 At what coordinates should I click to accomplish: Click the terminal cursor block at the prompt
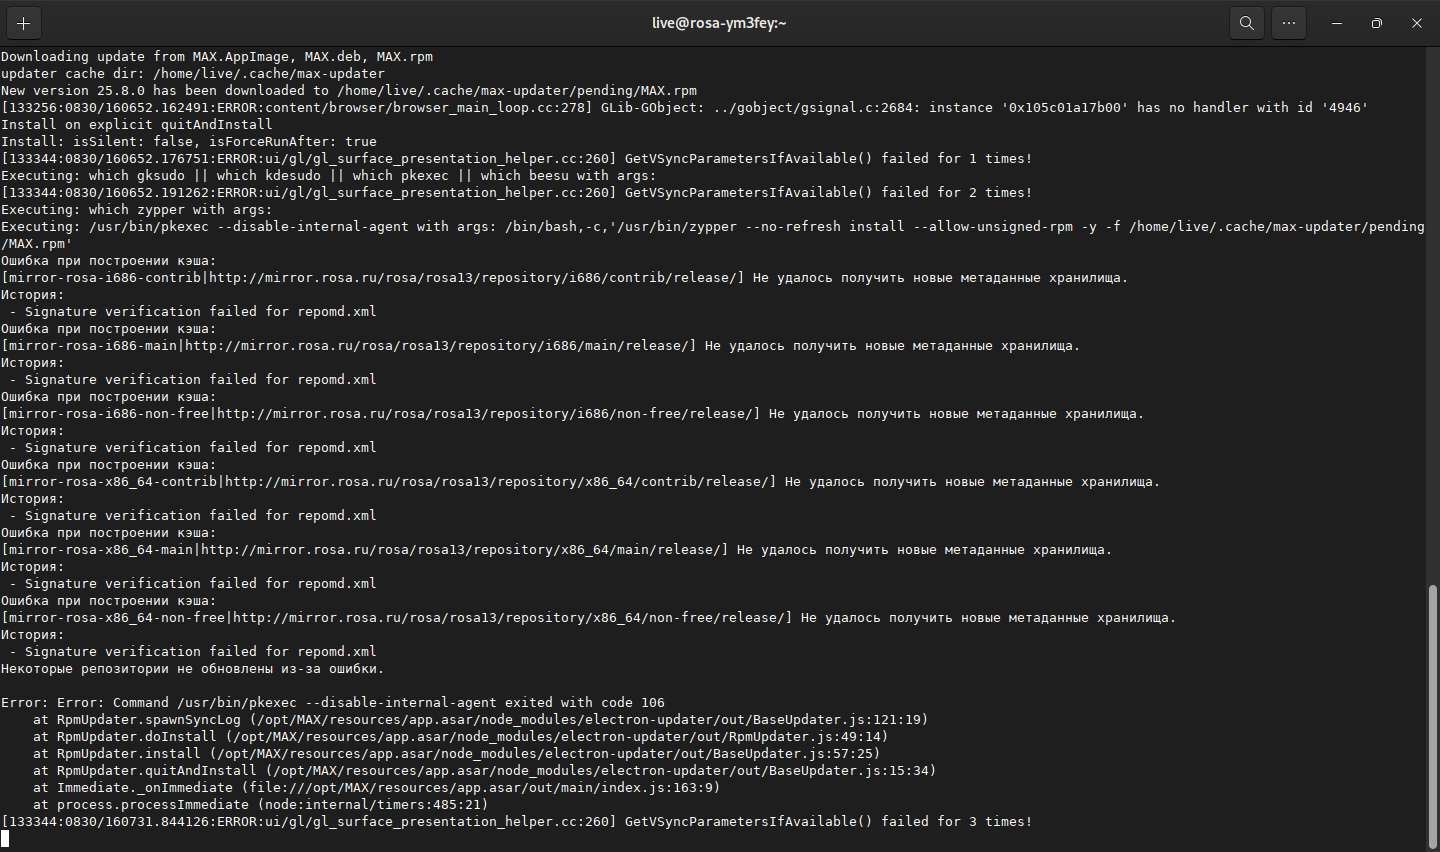click(5, 838)
